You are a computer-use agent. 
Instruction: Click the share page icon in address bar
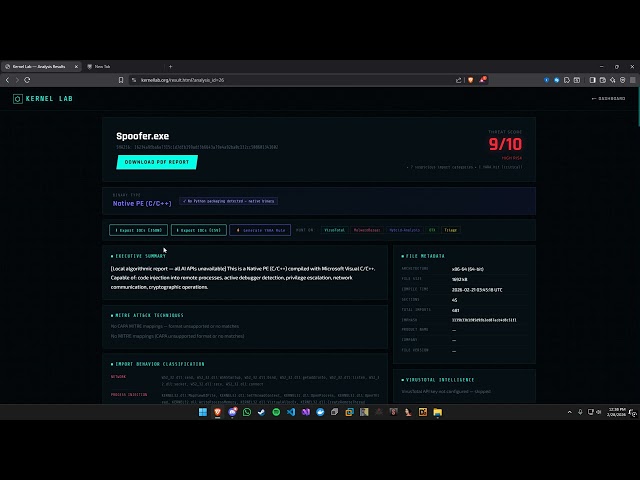tap(458, 80)
